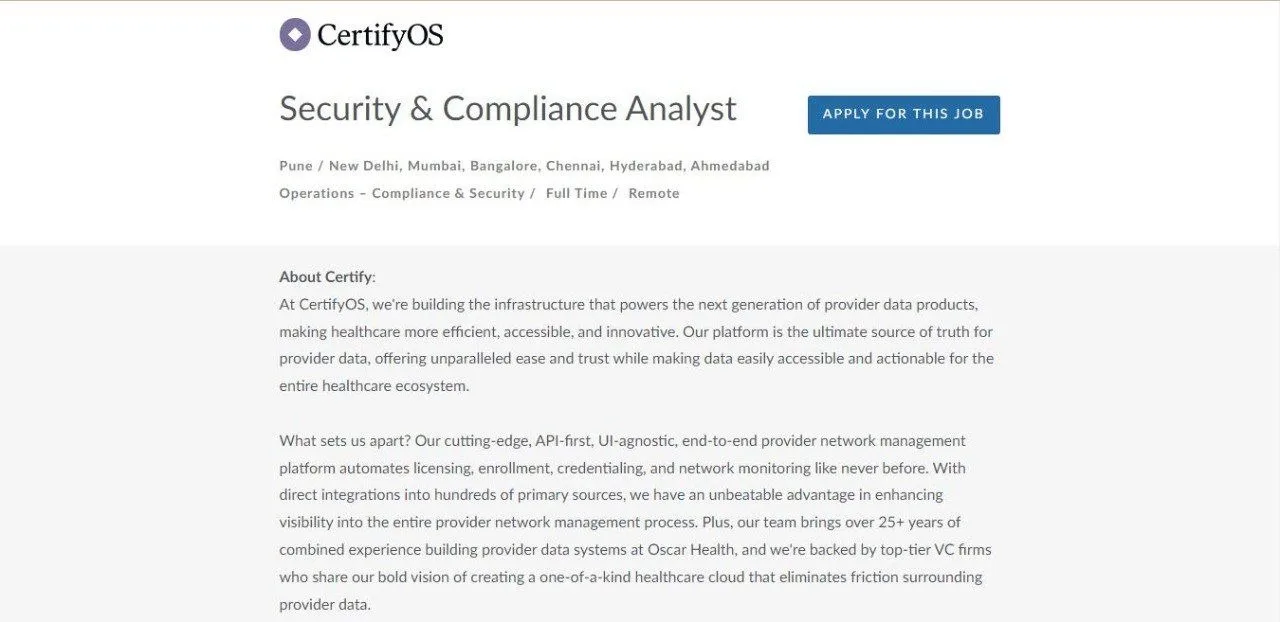Image resolution: width=1280 pixels, height=622 pixels.
Task: Click Ahmedabad in the locations list
Action: [730, 166]
